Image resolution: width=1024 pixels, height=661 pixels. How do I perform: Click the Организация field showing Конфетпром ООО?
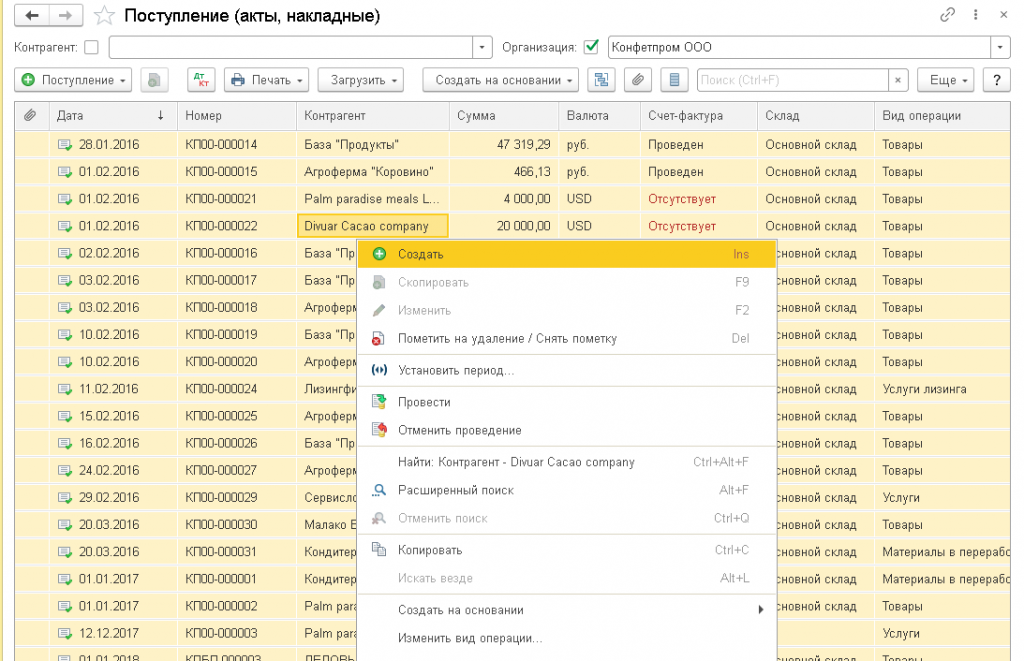coord(799,47)
